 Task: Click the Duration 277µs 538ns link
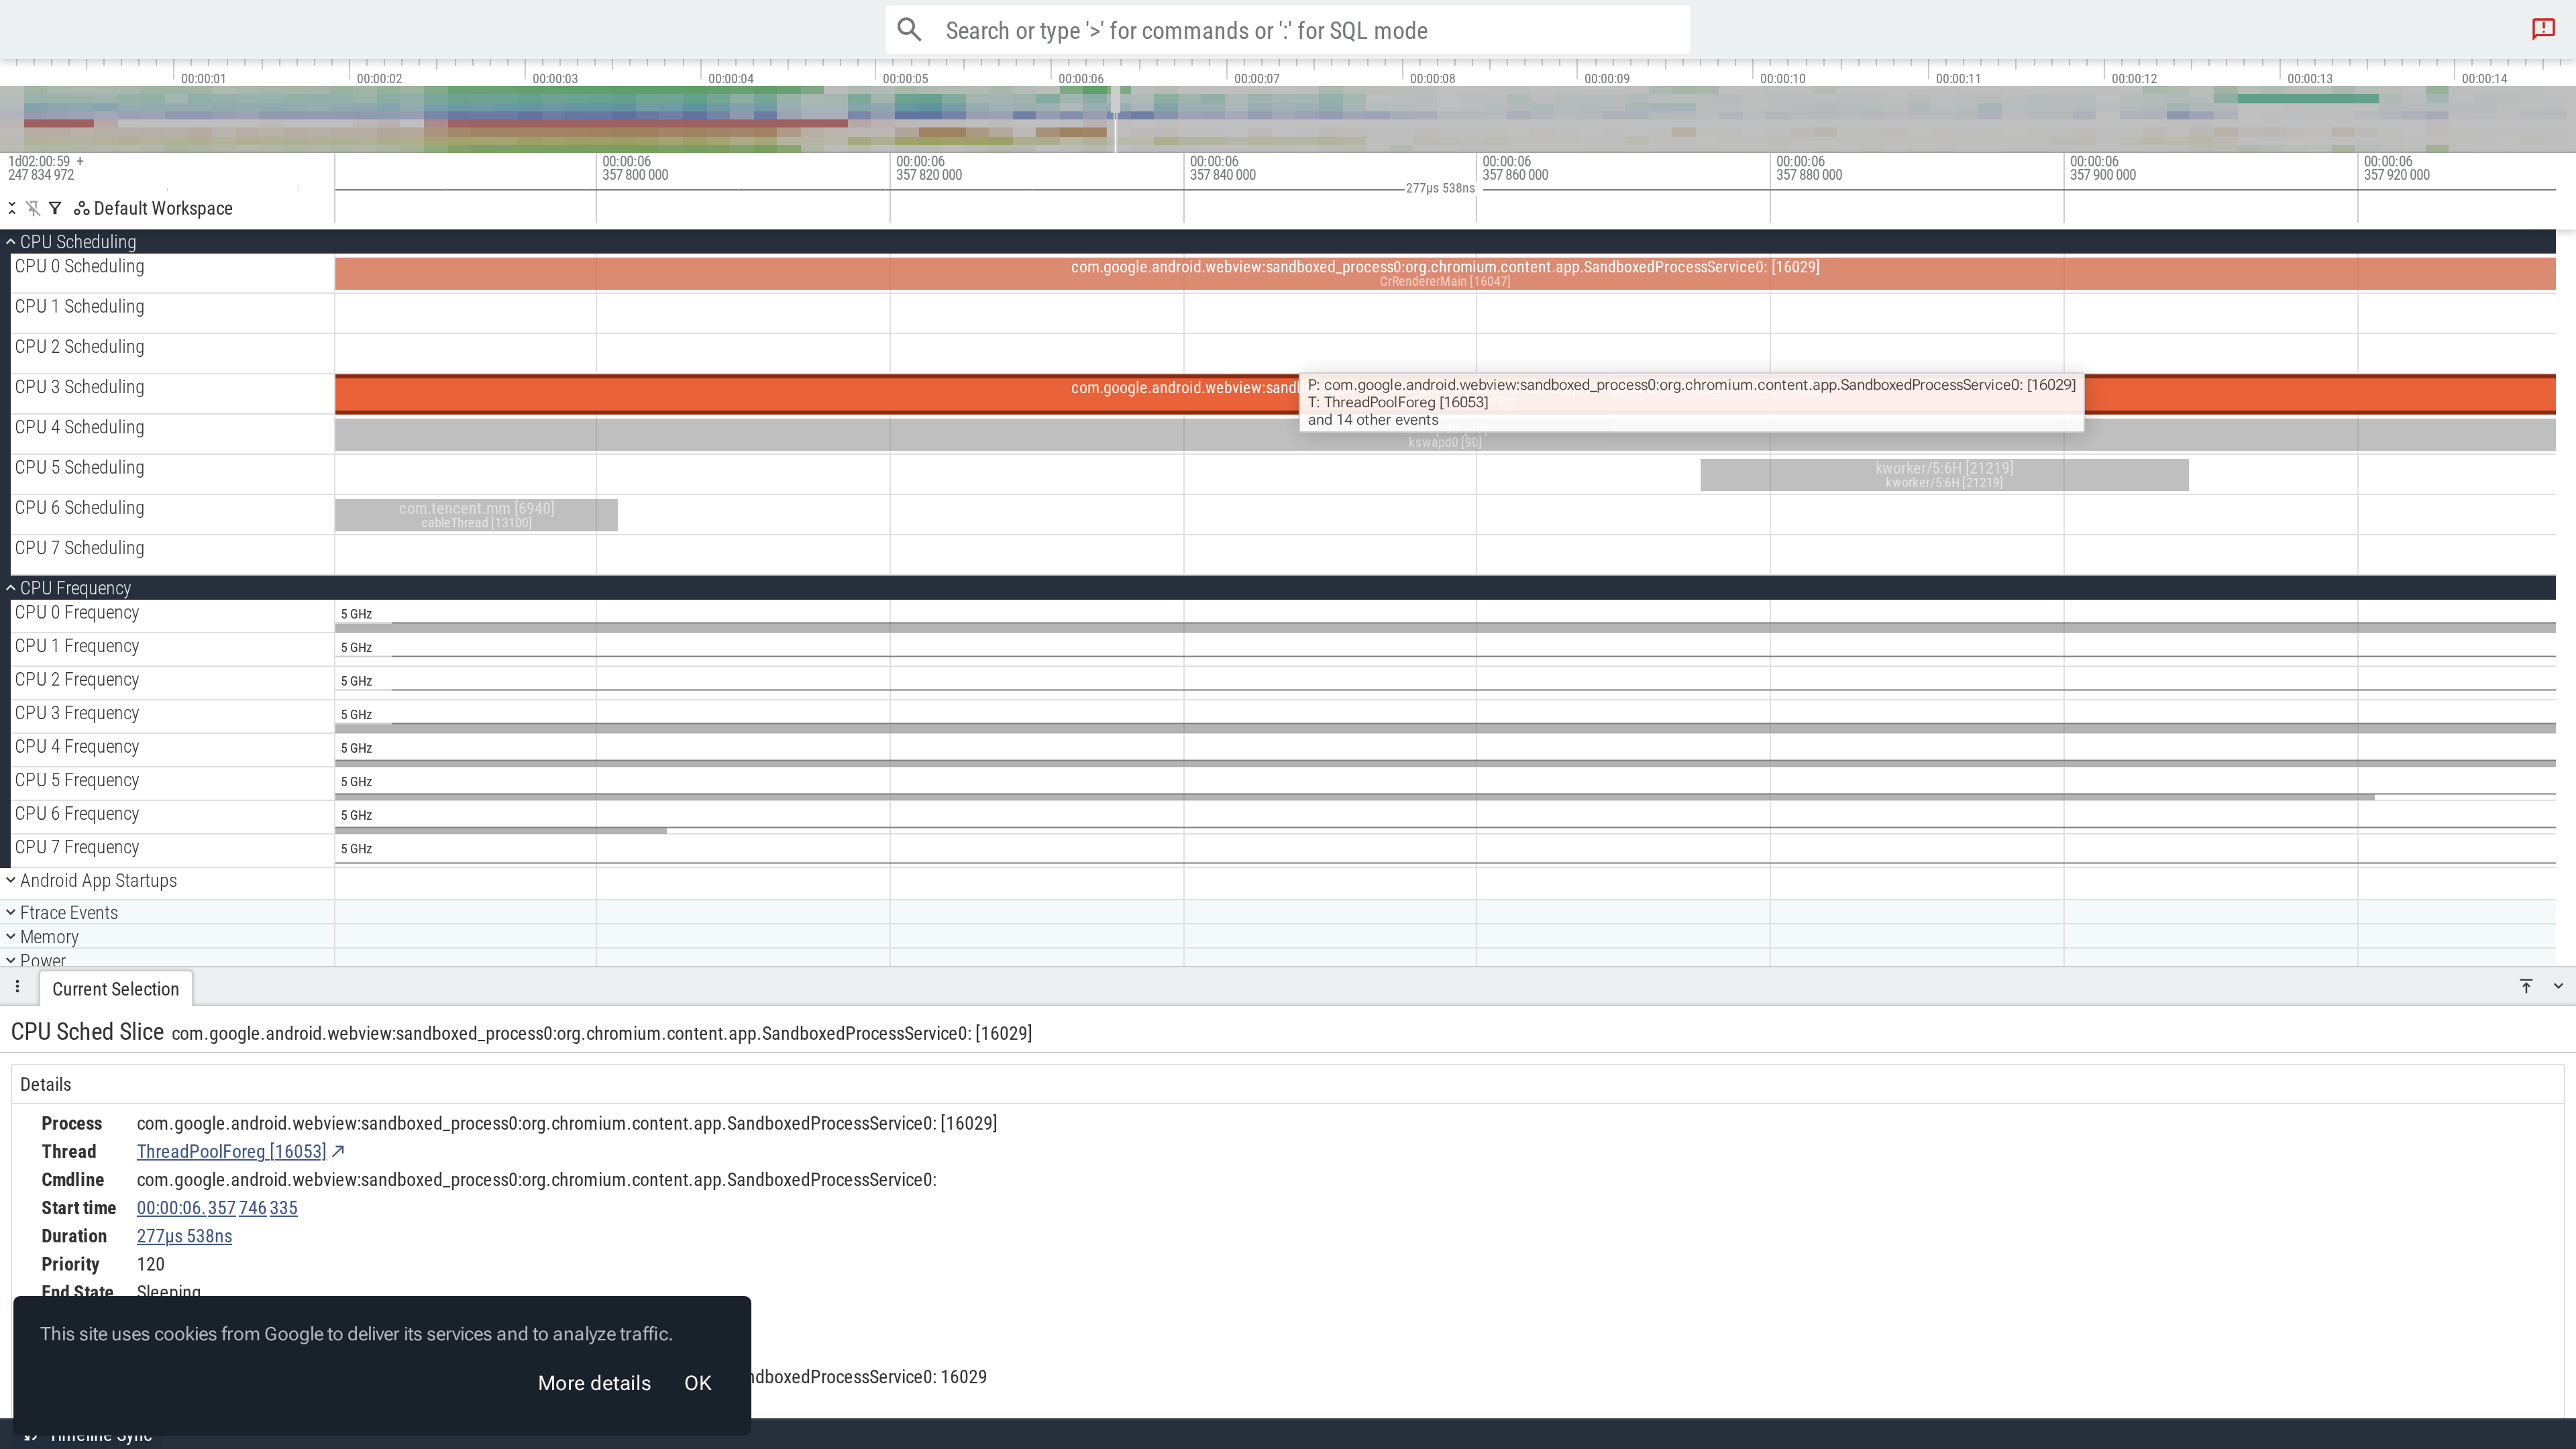click(184, 1236)
